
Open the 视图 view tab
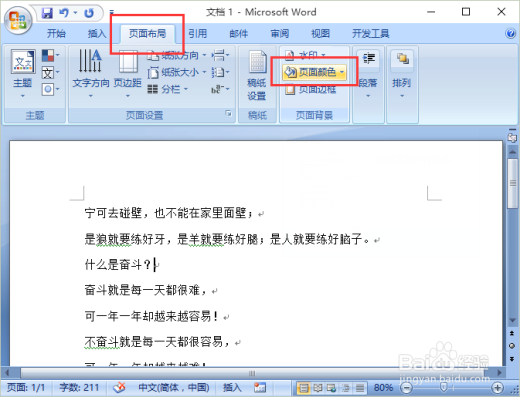tap(320, 33)
